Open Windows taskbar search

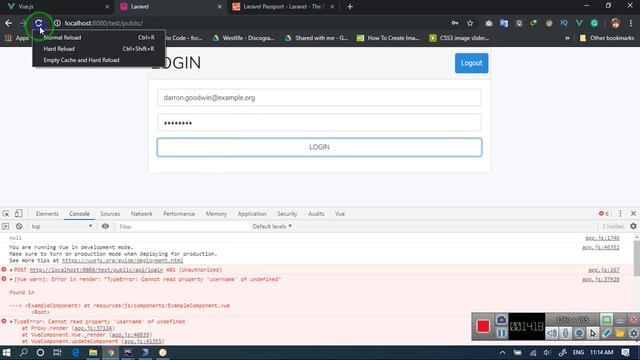click(23, 353)
